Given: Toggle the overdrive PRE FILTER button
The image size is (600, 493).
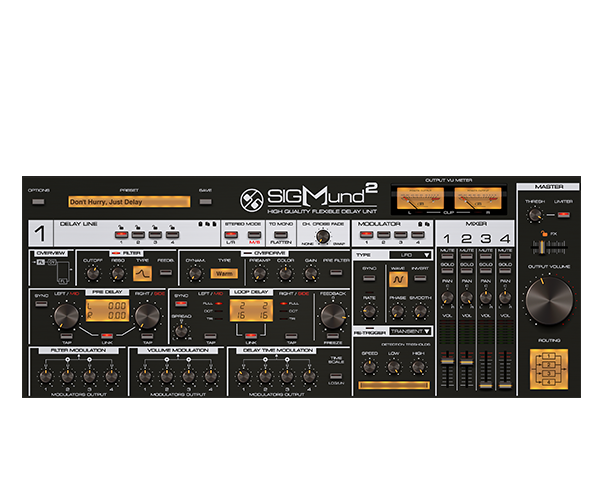Looking at the screenshot, I should tap(336, 273).
